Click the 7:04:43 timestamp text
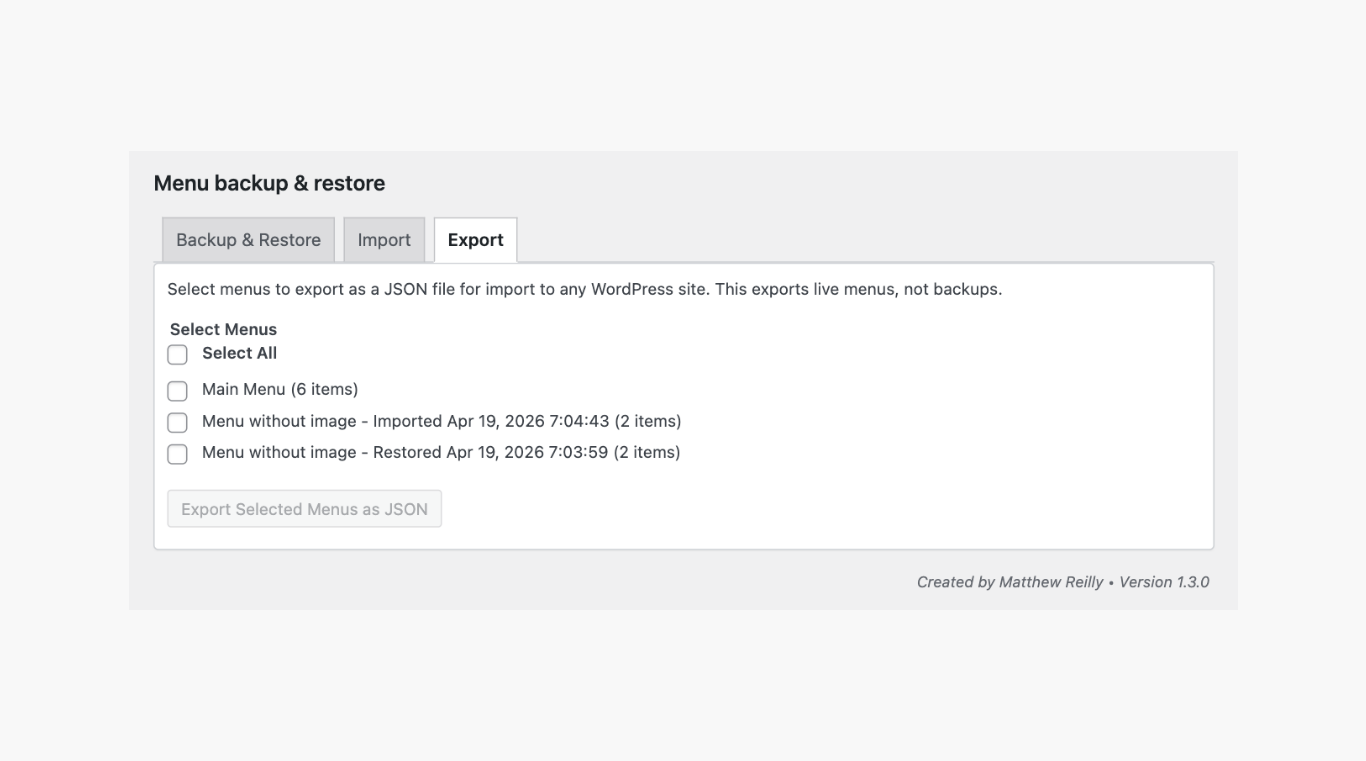Viewport: 1366px width, 761px height. pyautogui.click(x=579, y=421)
